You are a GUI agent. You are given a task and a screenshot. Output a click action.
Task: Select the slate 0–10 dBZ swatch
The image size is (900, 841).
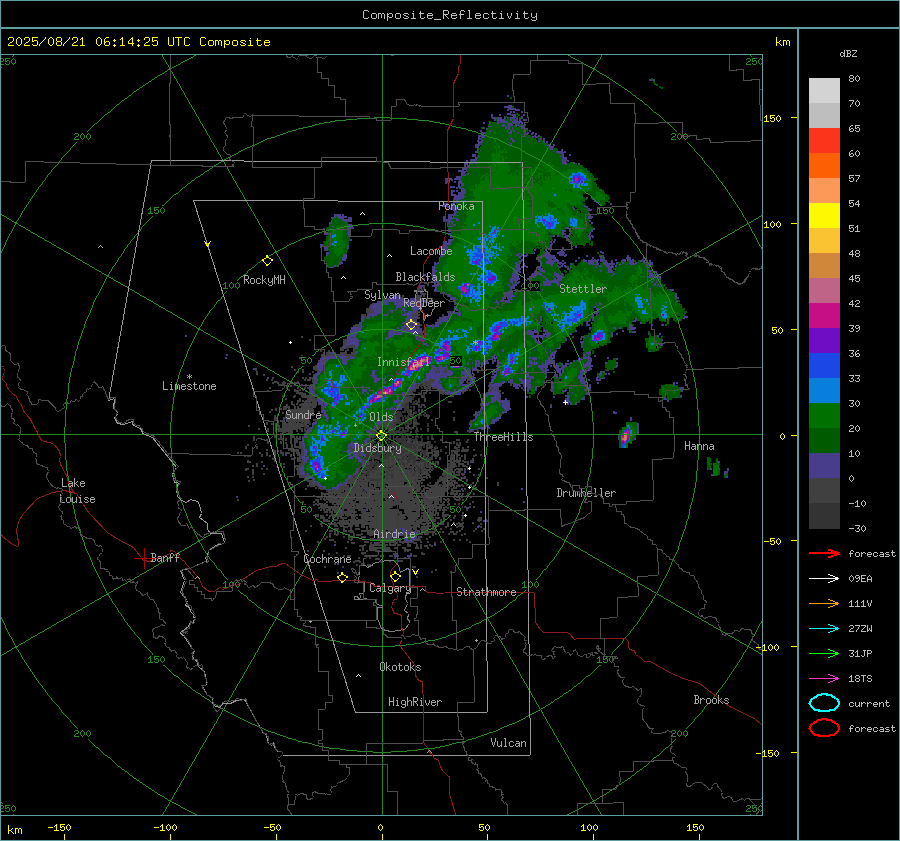click(824, 466)
